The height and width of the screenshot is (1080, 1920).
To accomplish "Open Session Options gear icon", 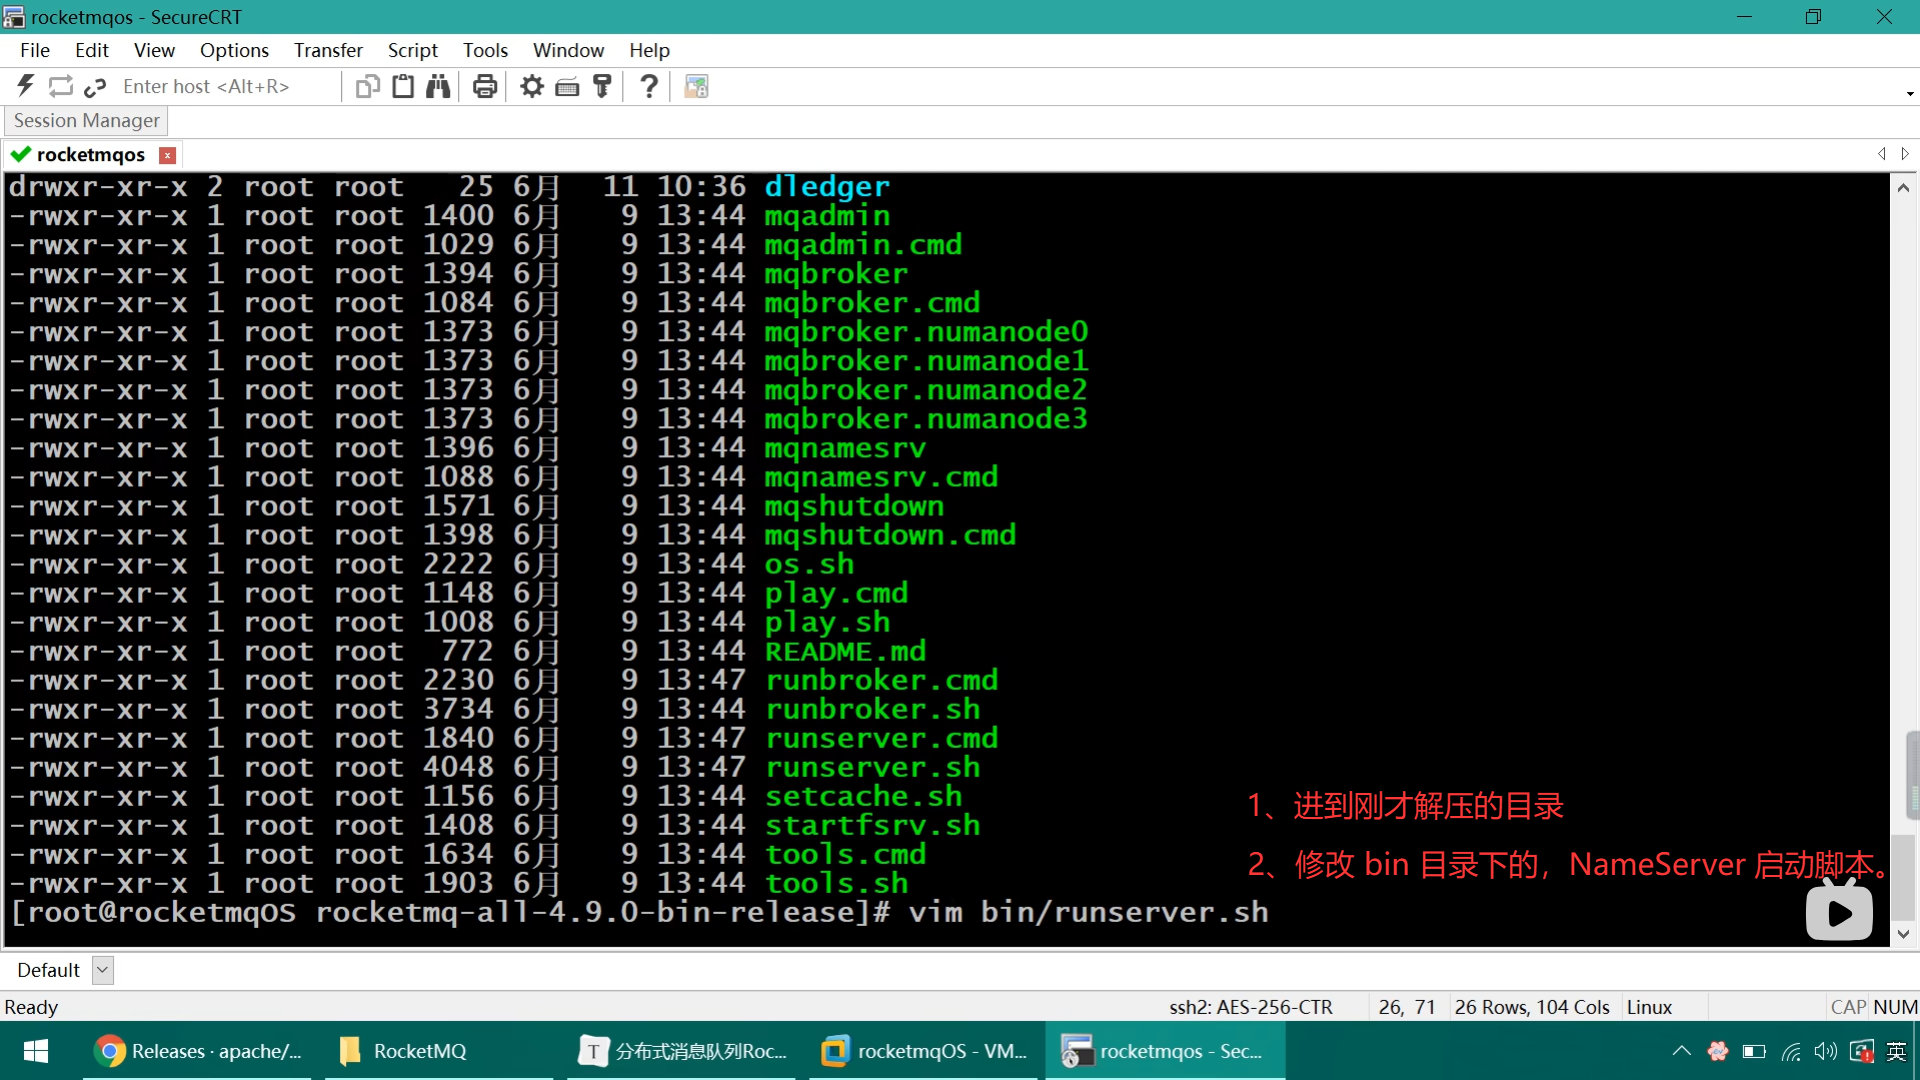I will (532, 86).
